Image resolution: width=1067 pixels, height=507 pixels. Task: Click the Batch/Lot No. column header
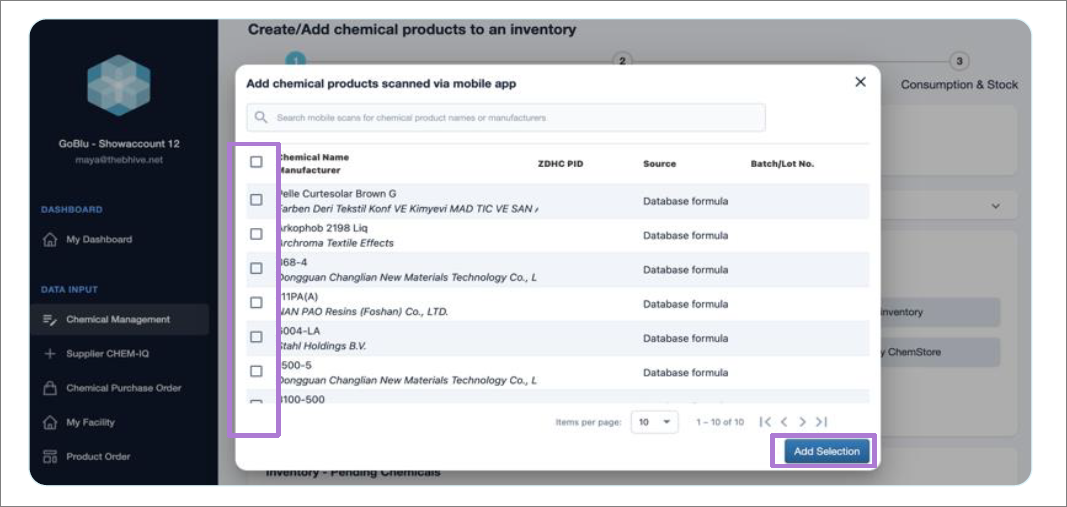tap(782, 164)
